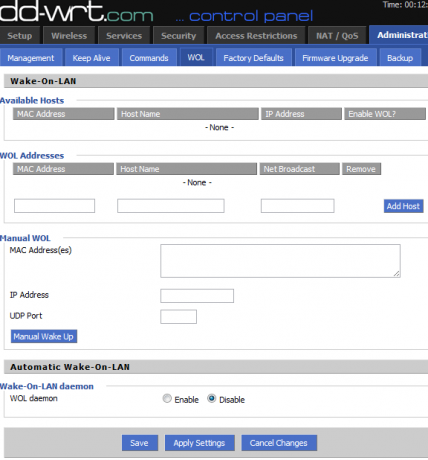This screenshot has height=460, width=428.
Task: Click the Manual Wake Up button
Action: coord(44,336)
